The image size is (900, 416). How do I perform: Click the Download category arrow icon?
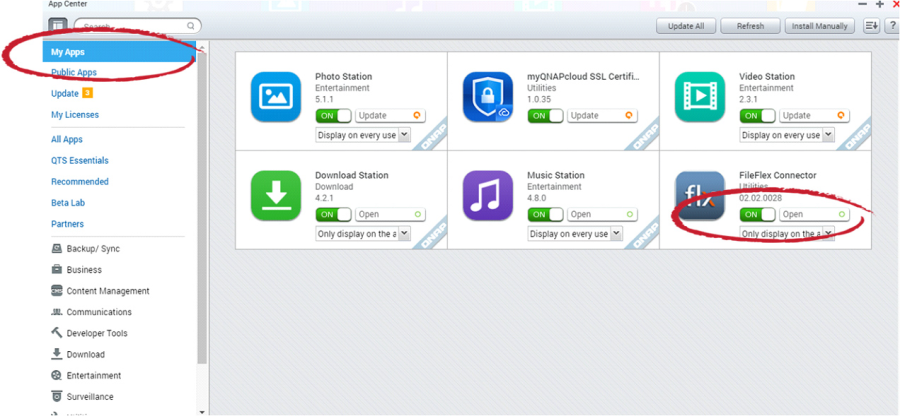click(x=57, y=354)
